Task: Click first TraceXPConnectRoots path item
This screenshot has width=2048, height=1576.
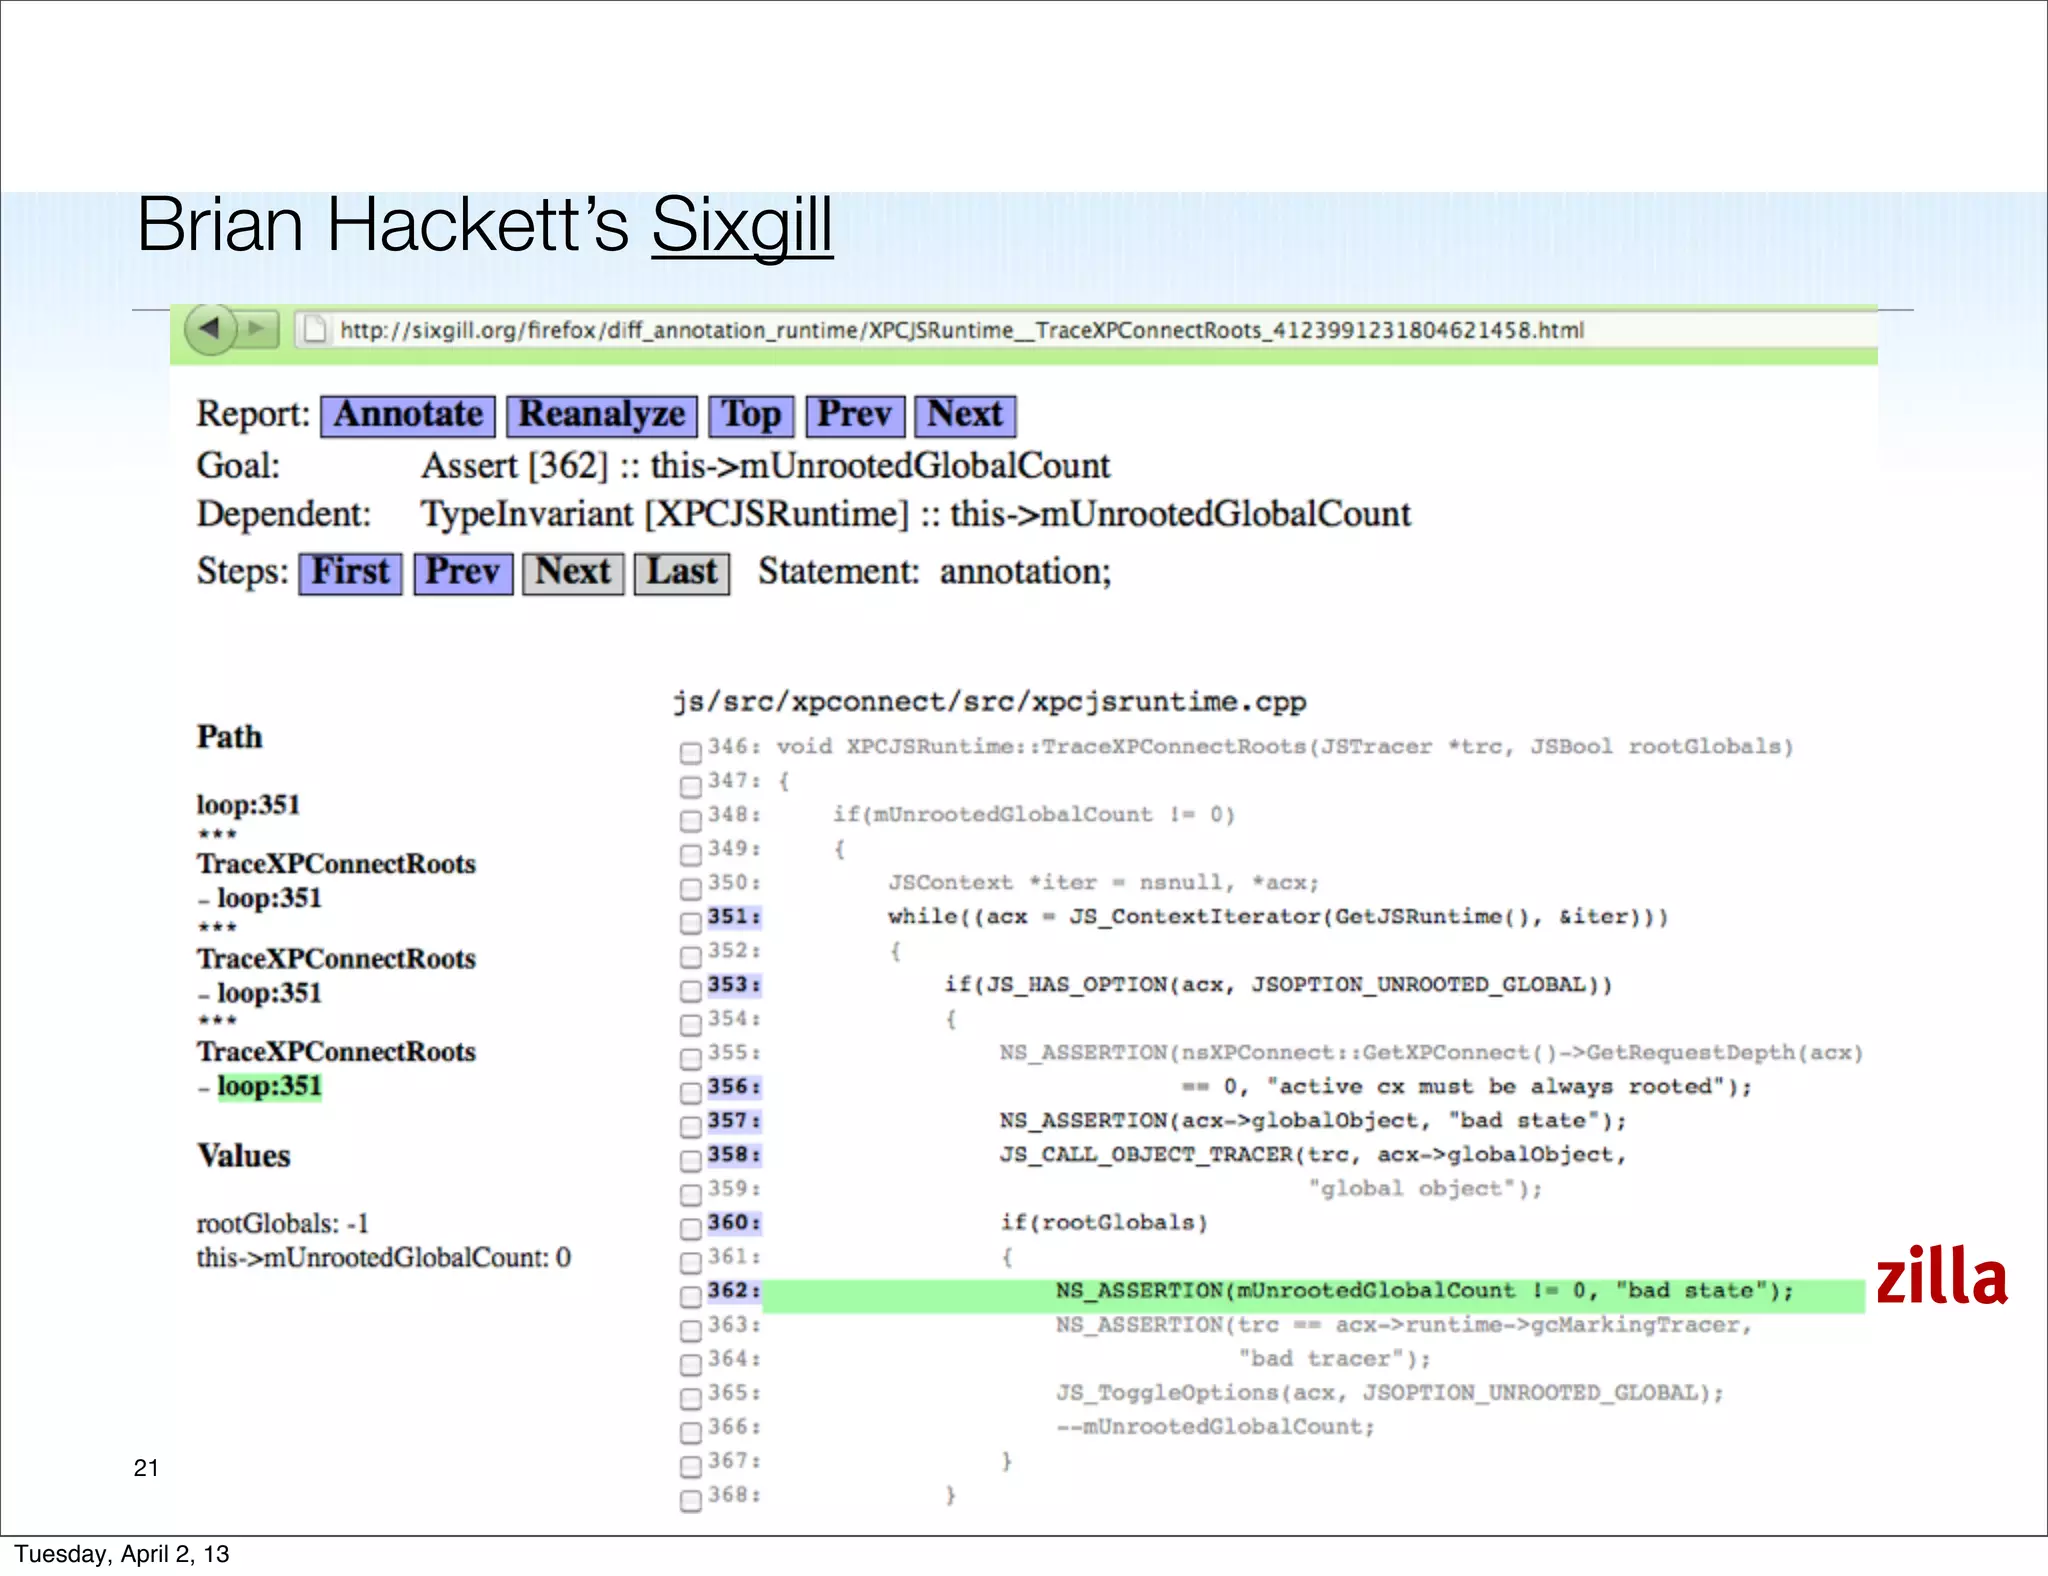Action: pyautogui.click(x=336, y=864)
